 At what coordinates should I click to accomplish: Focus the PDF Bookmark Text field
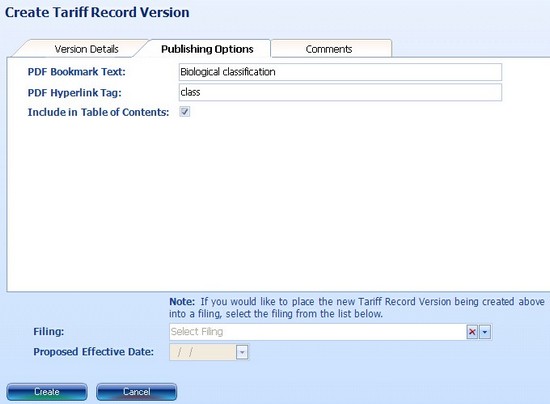pyautogui.click(x=340, y=72)
